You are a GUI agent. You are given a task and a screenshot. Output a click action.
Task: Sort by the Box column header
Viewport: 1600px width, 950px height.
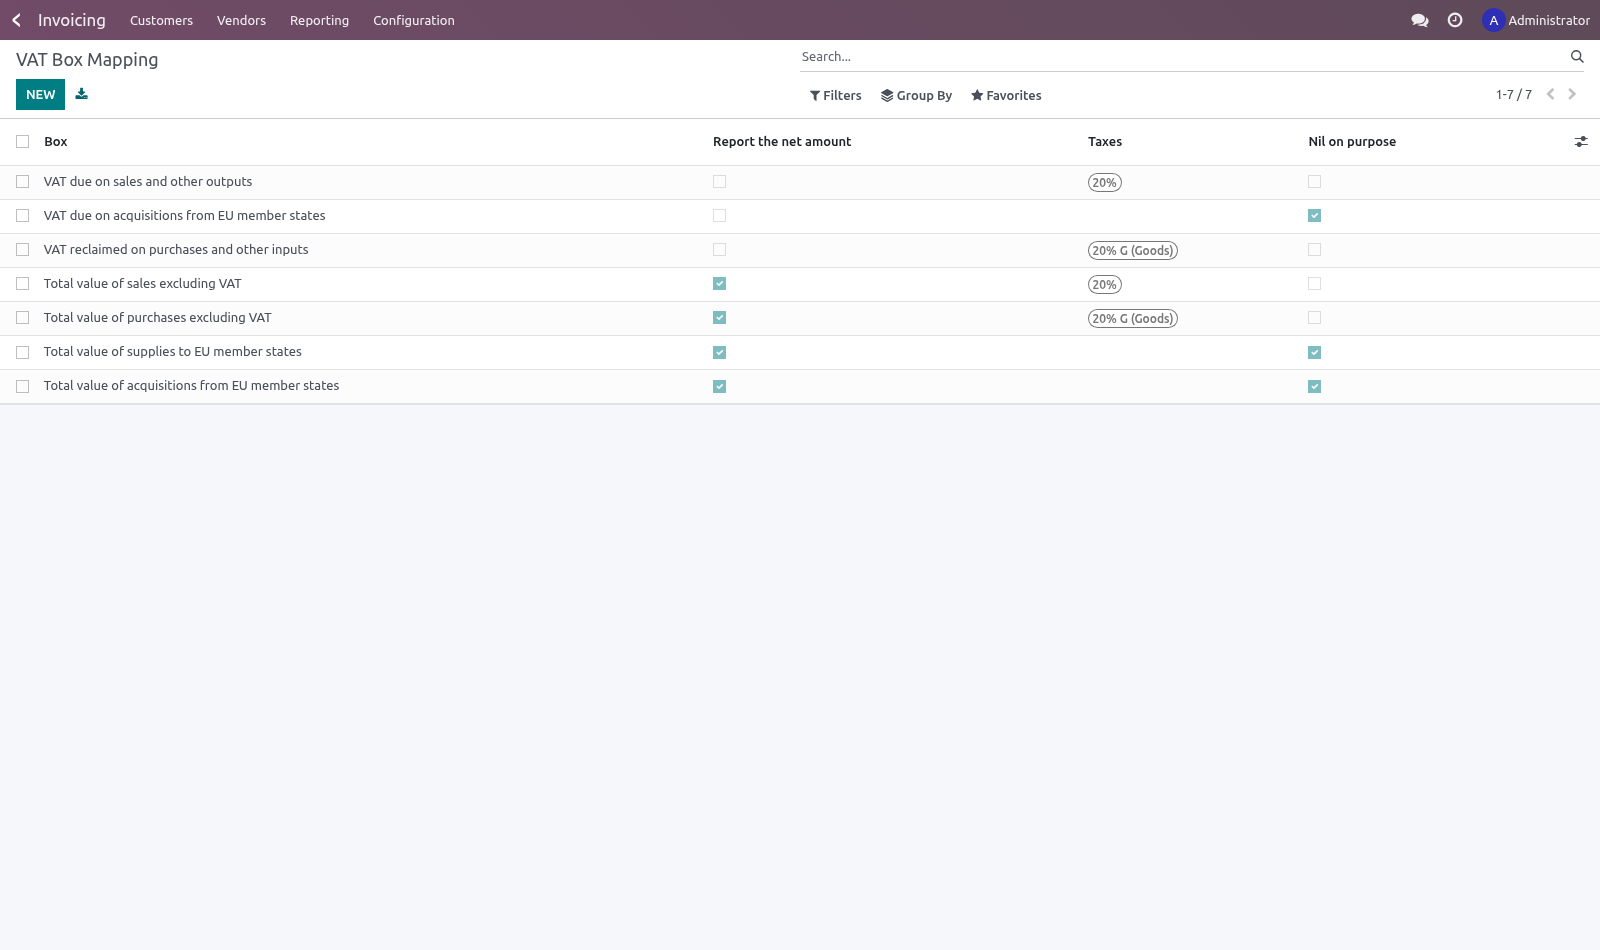click(56, 142)
